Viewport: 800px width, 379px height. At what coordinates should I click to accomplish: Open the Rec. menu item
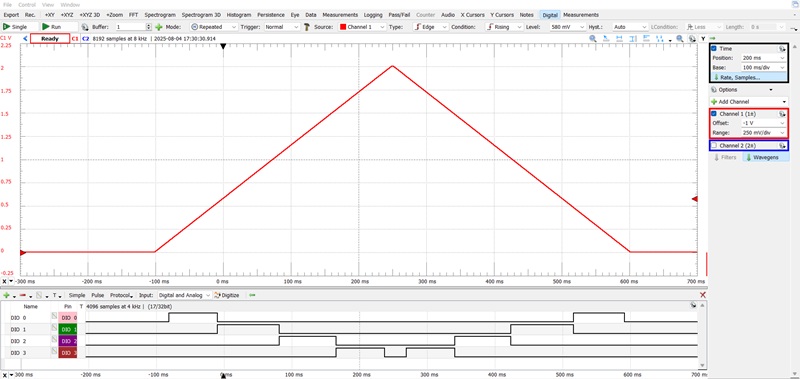[30, 15]
